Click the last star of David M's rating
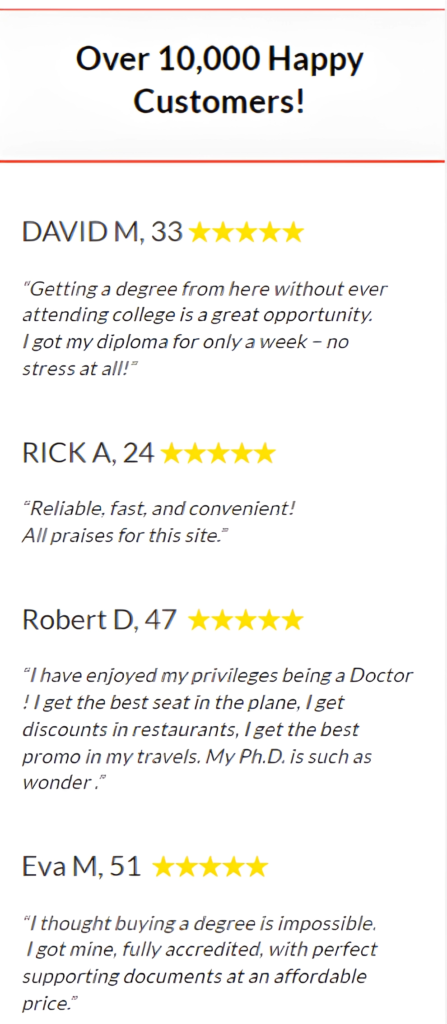This screenshot has height=1024, width=447. [x=293, y=232]
